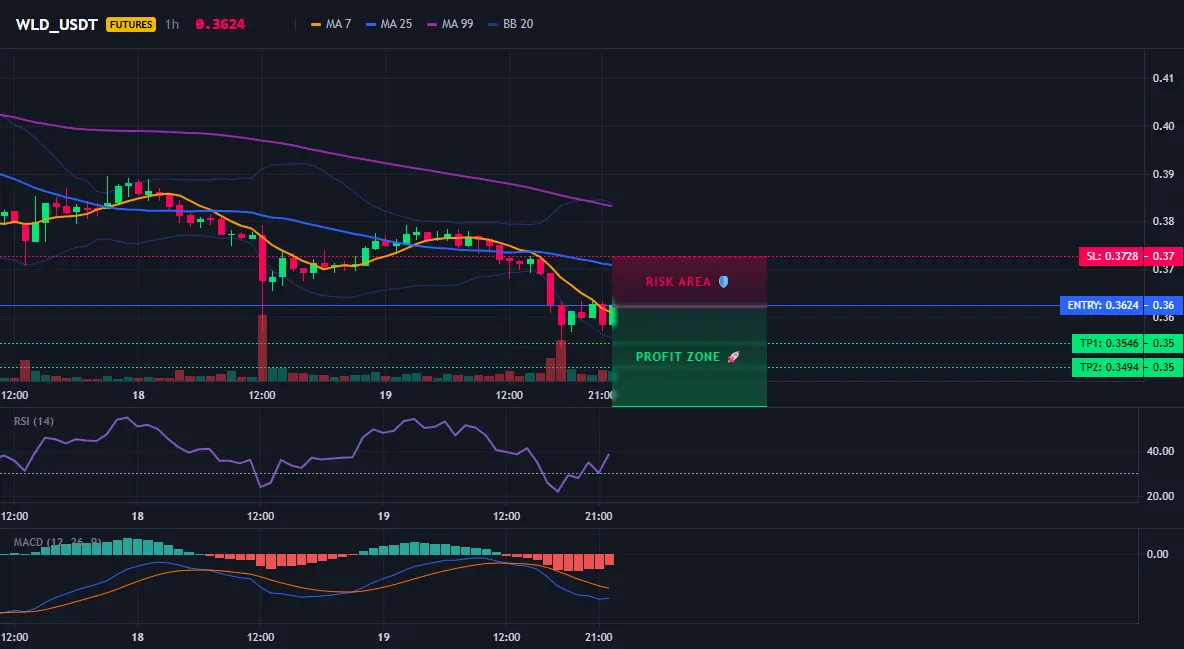Click the 0.40 price axis label
Screen dimensions: 1184x649
[1163, 126]
